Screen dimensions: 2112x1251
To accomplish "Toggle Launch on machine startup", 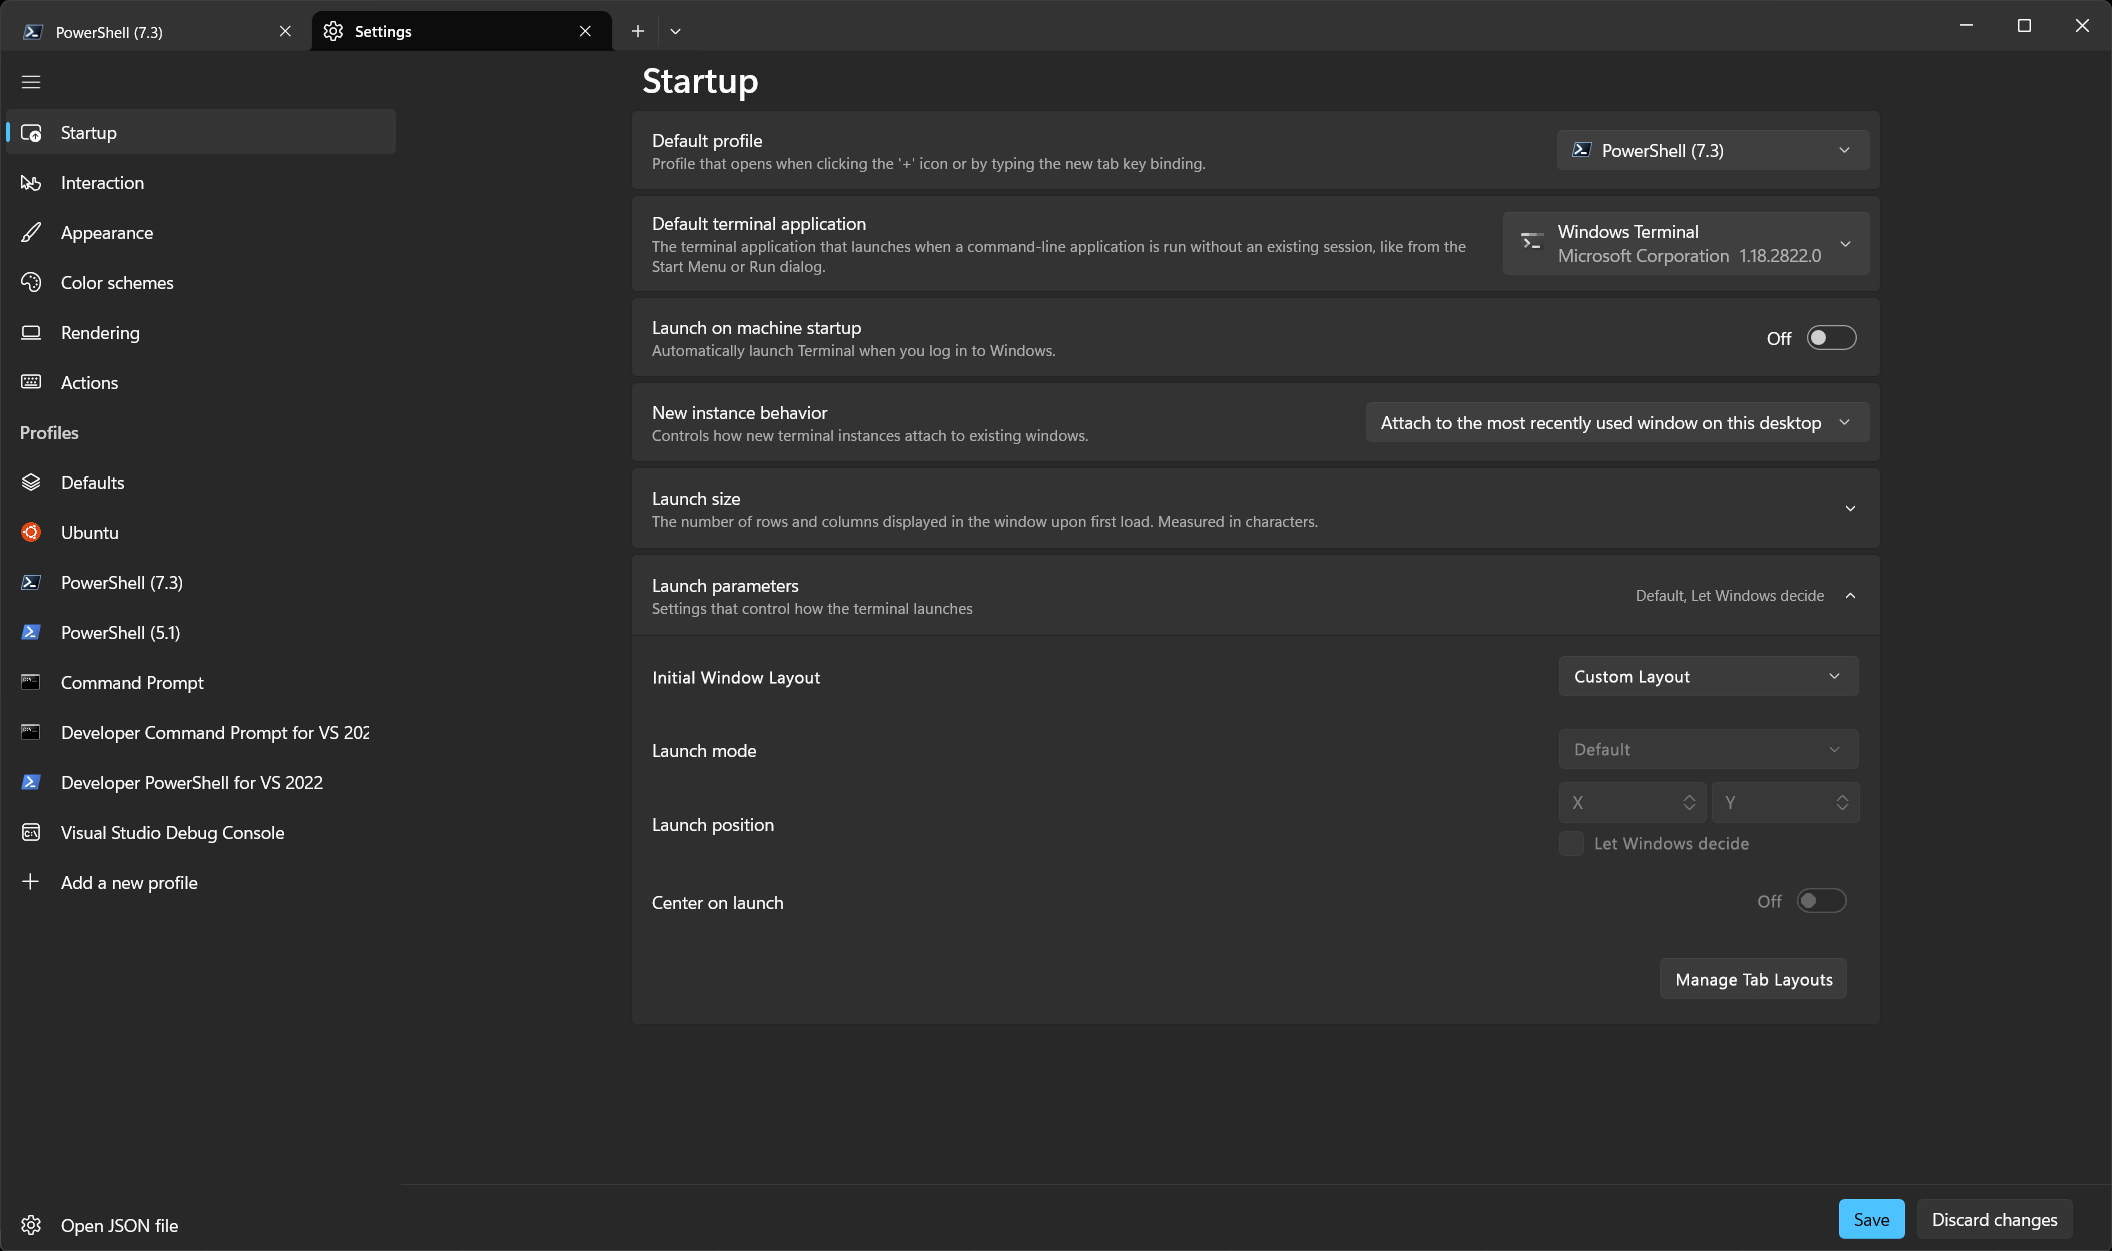I will pos(1830,338).
